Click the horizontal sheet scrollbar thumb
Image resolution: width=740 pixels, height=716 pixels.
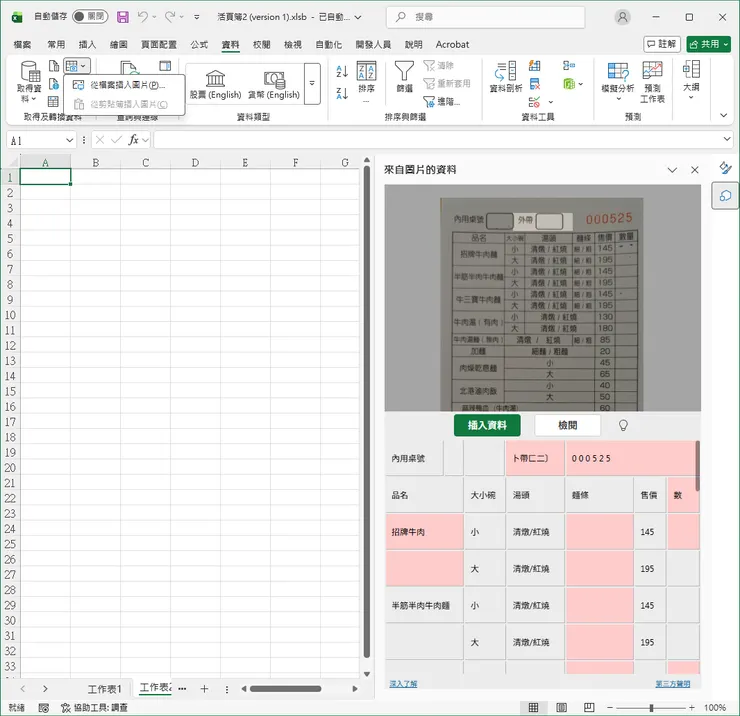pyautogui.click(x=286, y=689)
